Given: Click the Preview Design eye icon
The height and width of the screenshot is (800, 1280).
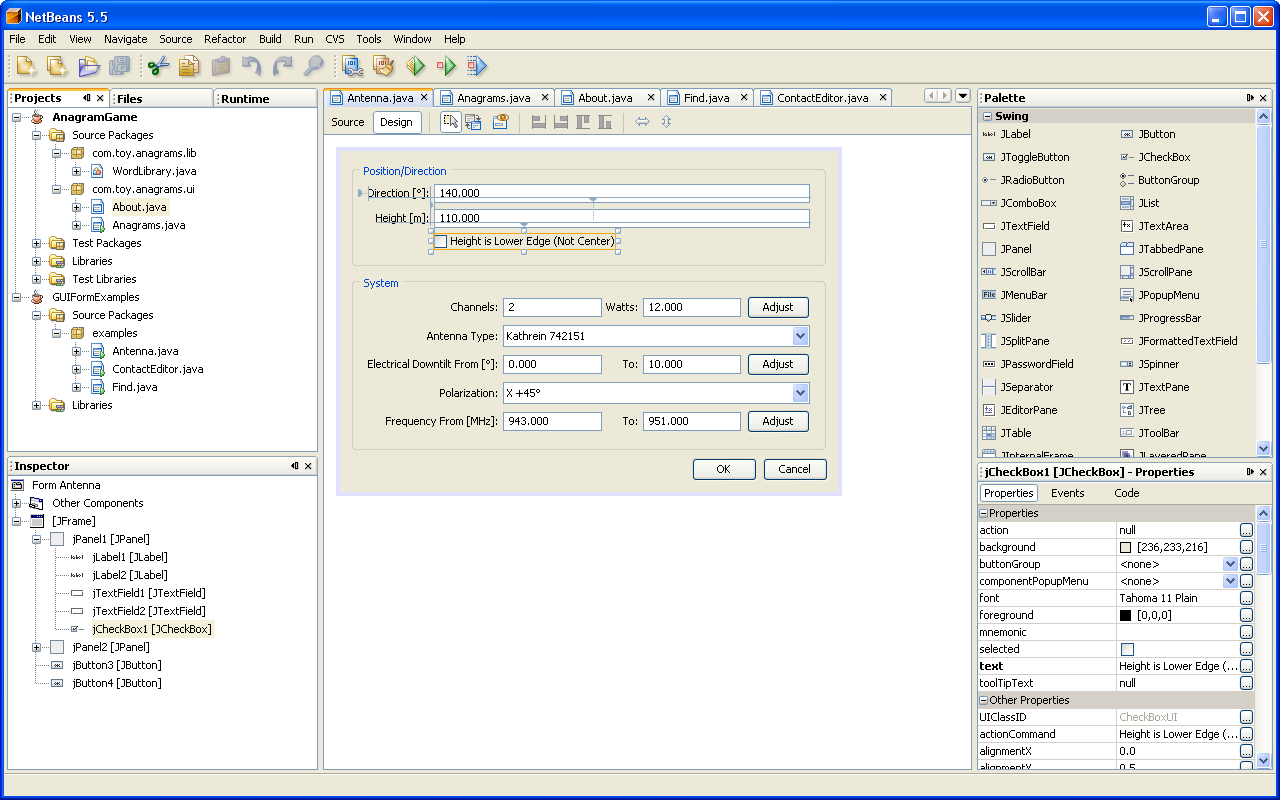Looking at the screenshot, I should coord(501,122).
